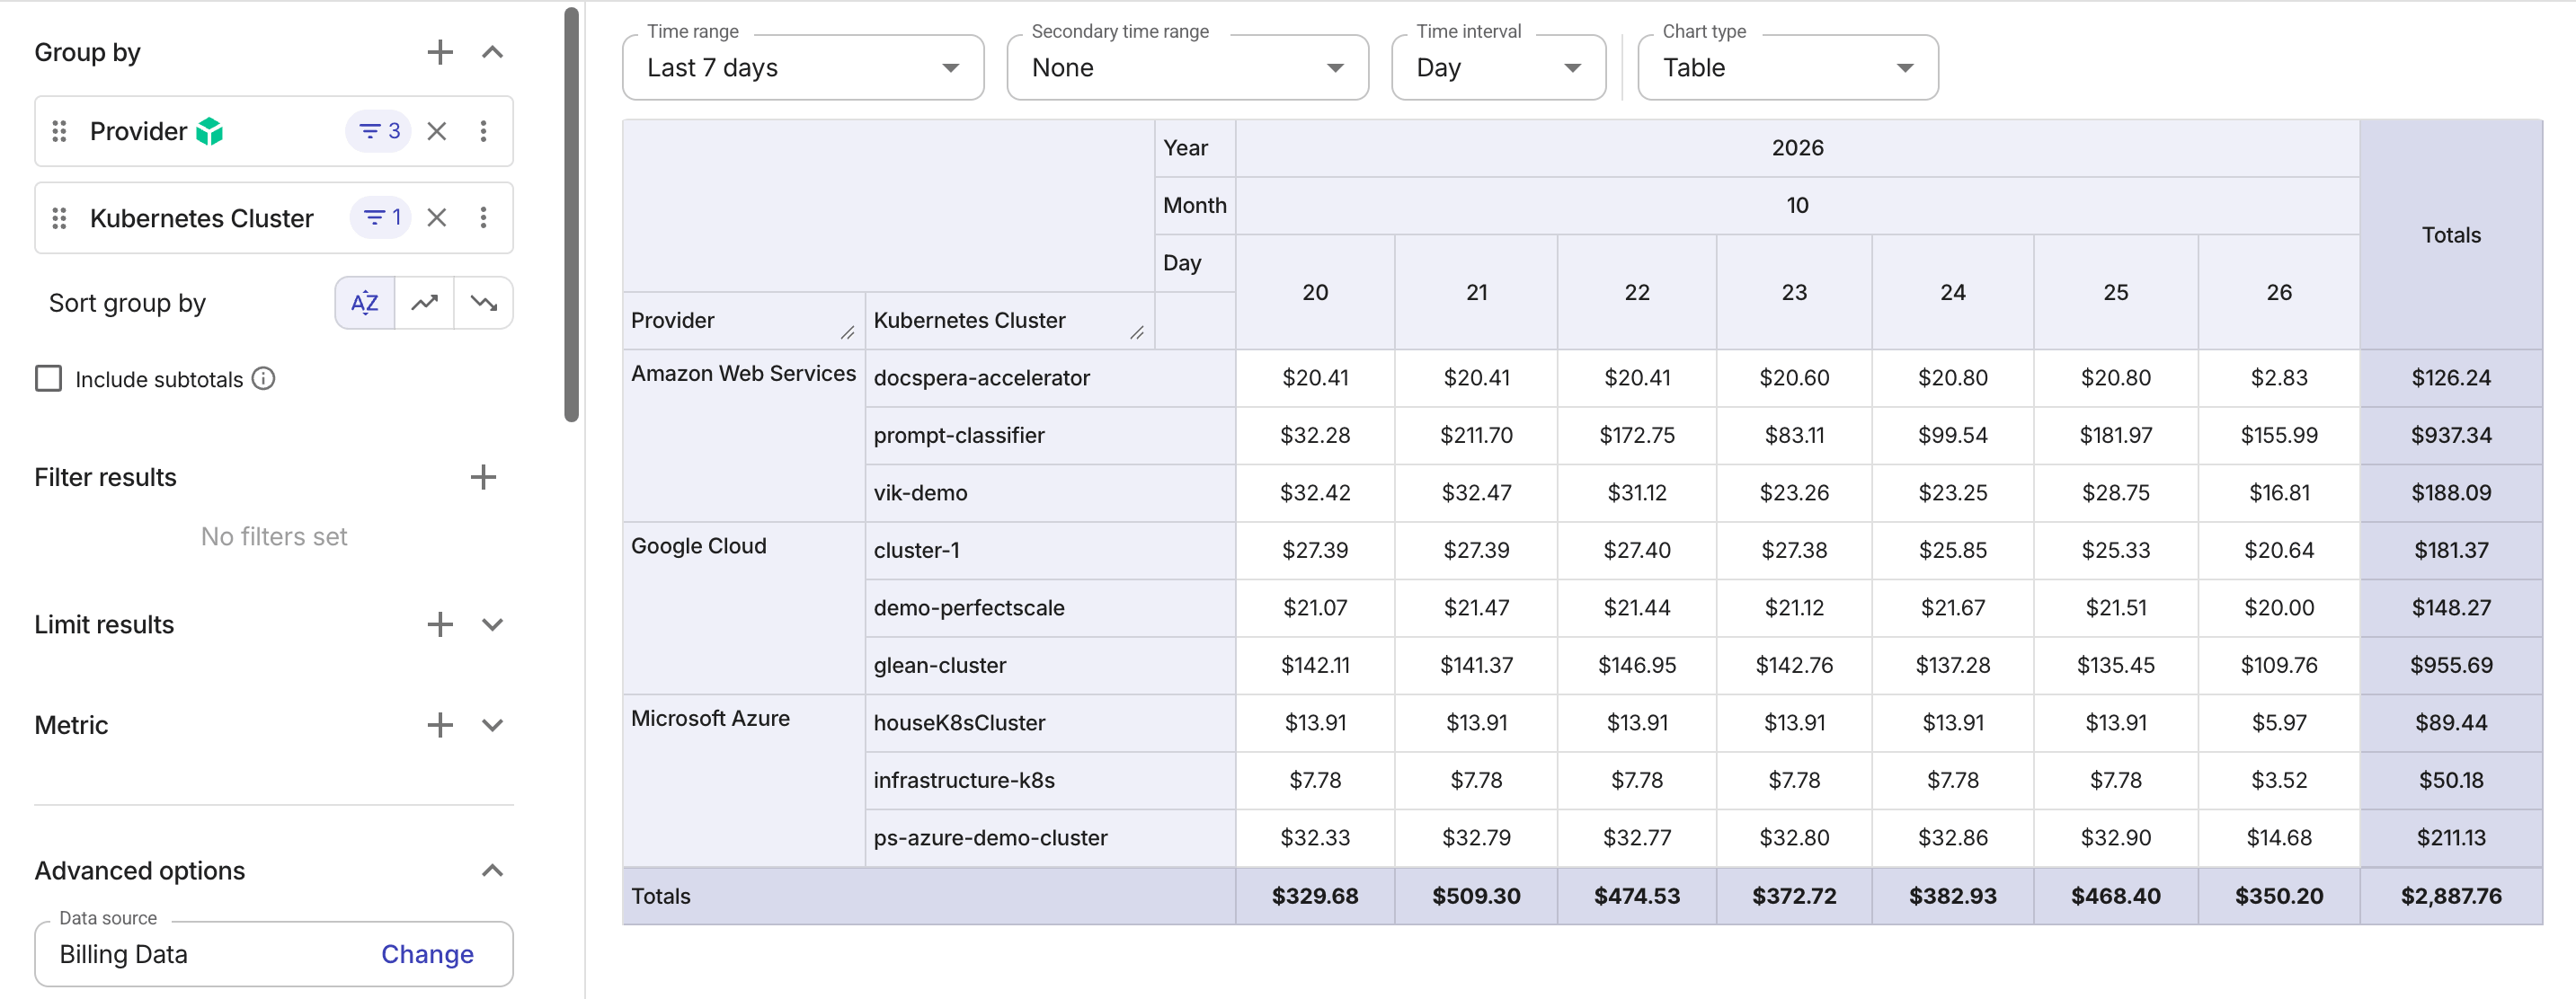
Task: Open Kubernetes Cluster more options menu
Action: click(484, 218)
